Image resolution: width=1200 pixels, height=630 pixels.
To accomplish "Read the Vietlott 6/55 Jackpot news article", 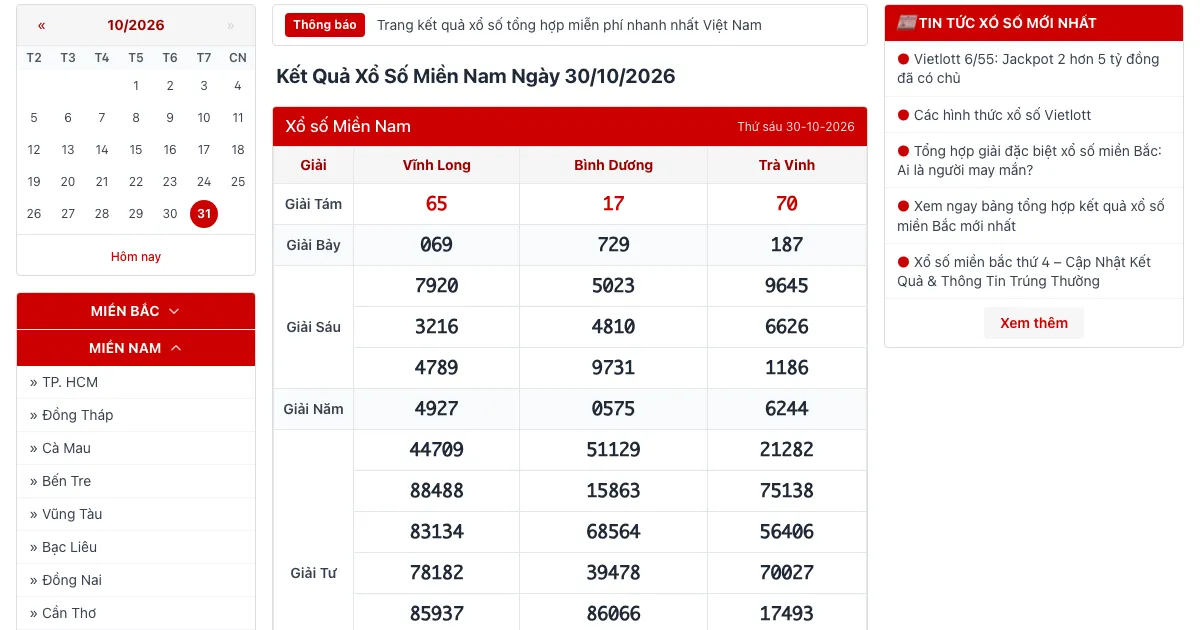I will point(1034,69).
